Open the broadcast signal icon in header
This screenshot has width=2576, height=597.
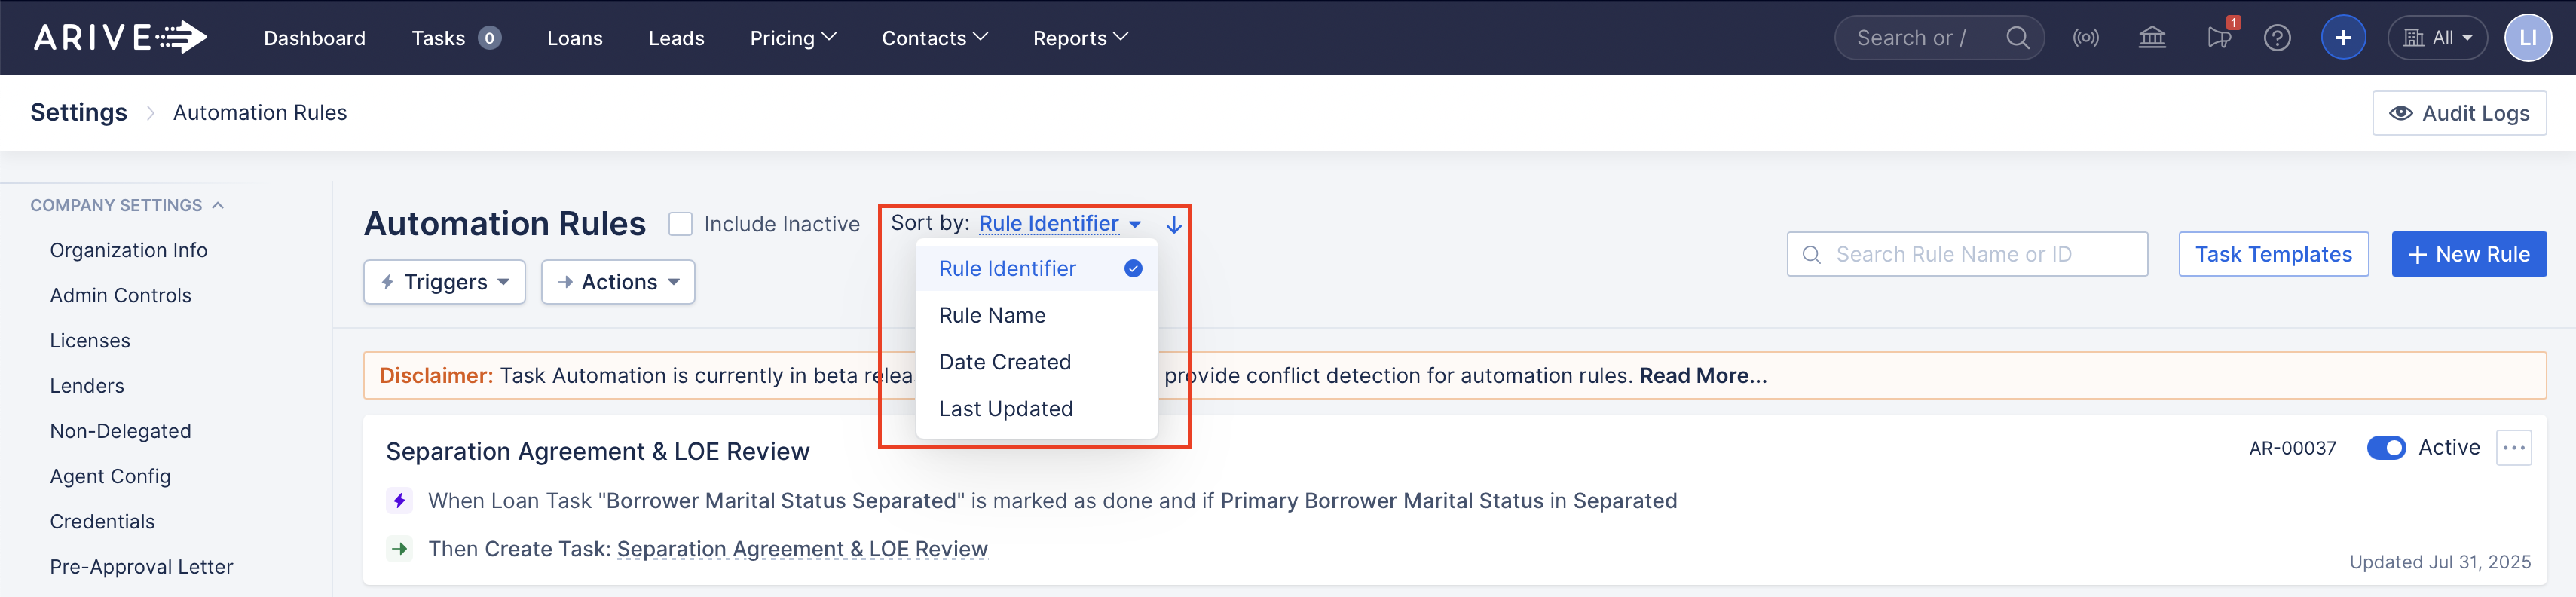point(2085,38)
